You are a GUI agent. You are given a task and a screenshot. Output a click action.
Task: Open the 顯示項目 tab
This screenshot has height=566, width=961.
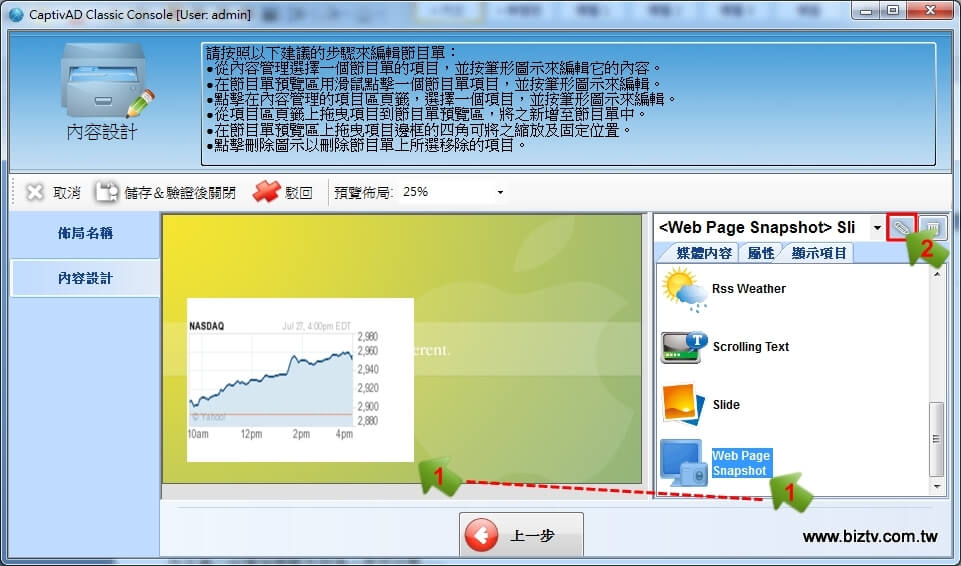click(819, 253)
